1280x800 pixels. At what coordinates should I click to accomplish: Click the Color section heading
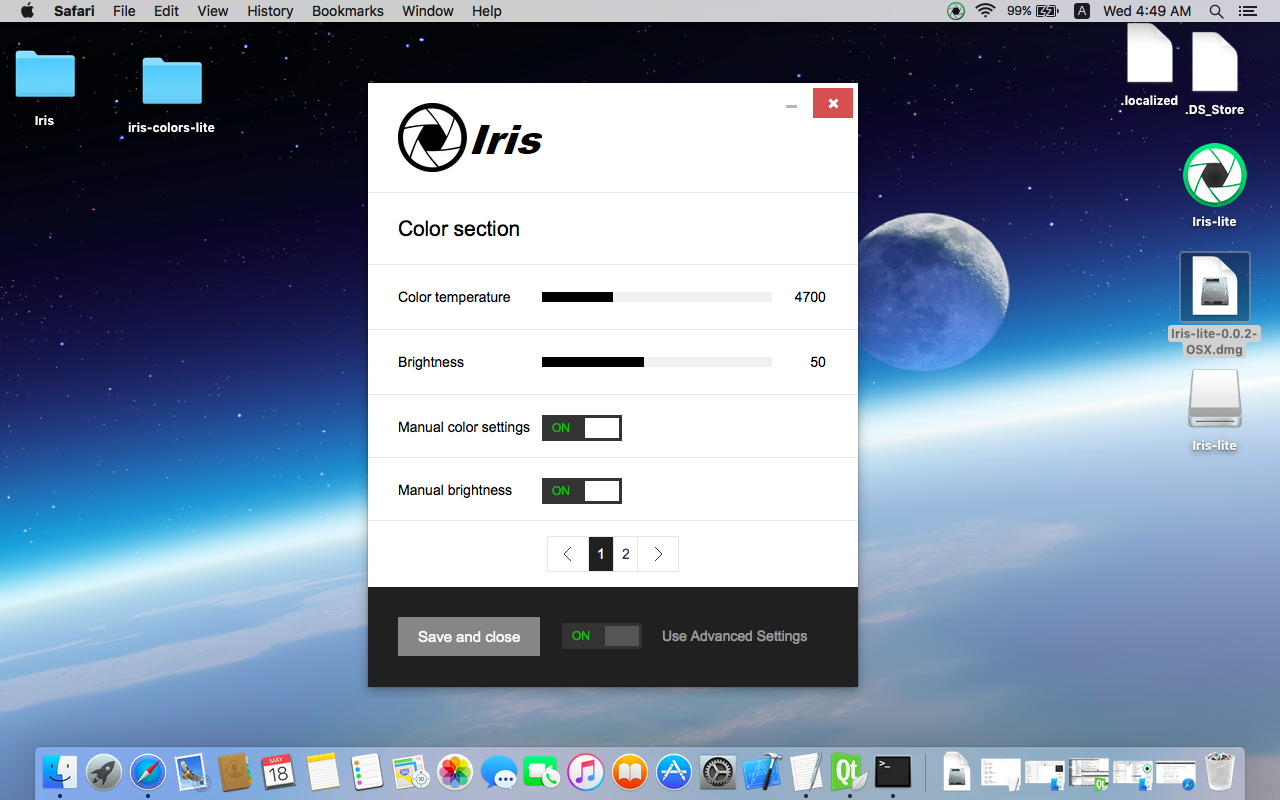[x=459, y=229]
